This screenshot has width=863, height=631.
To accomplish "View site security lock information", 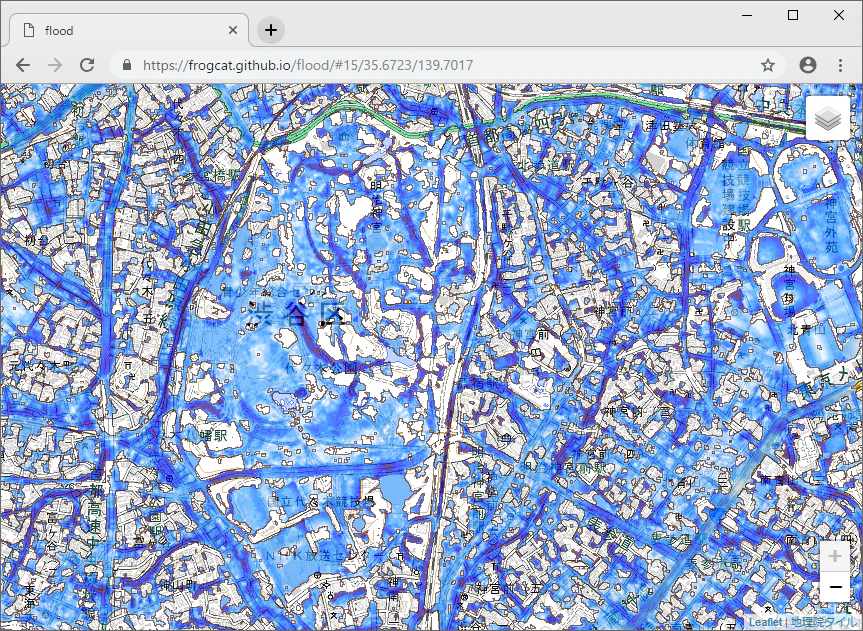I will point(127,65).
